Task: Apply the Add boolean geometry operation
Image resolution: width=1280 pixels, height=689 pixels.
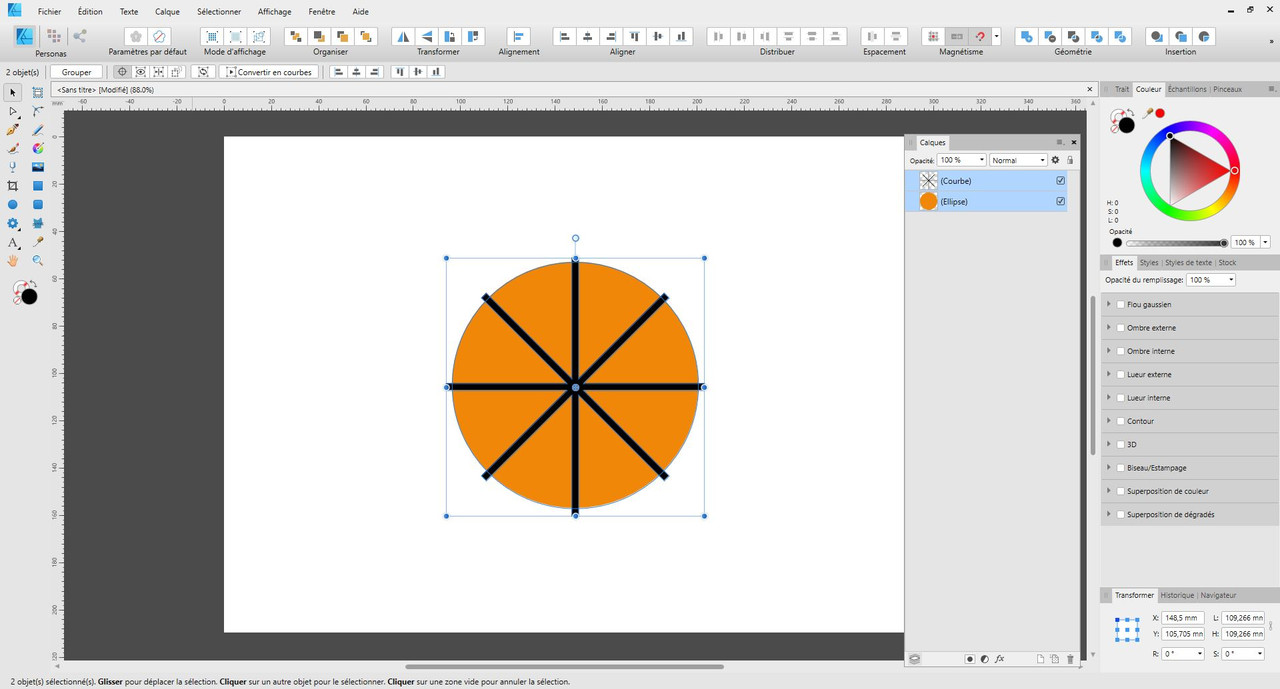Action: pos(1025,36)
